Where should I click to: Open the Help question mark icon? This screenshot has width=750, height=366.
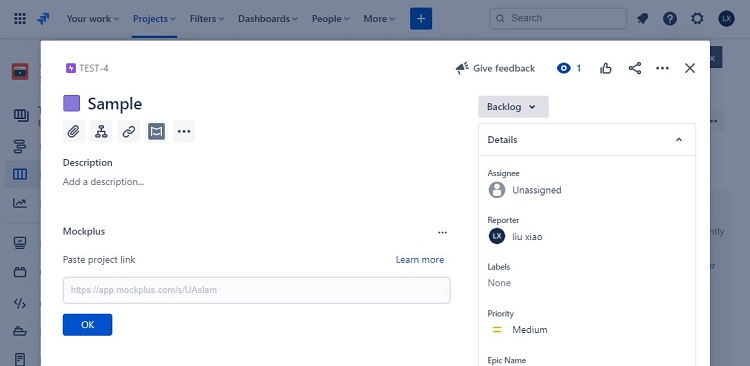(670, 19)
